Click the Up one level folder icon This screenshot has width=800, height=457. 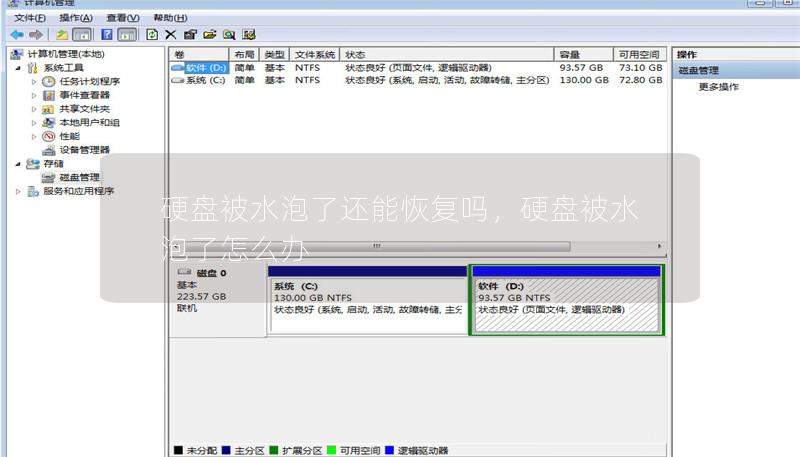coord(62,35)
